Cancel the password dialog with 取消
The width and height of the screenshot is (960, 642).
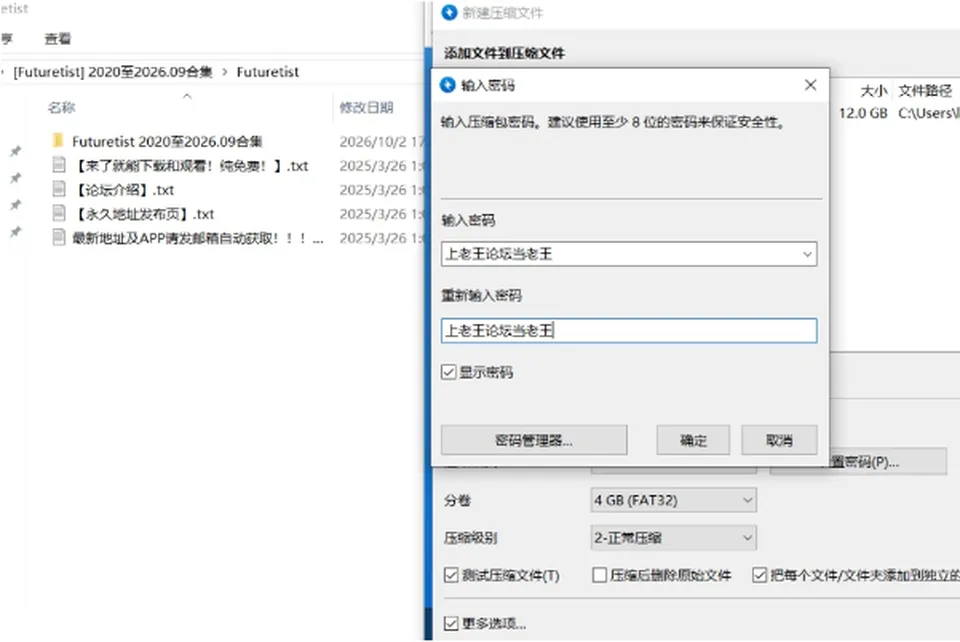[x=779, y=440]
